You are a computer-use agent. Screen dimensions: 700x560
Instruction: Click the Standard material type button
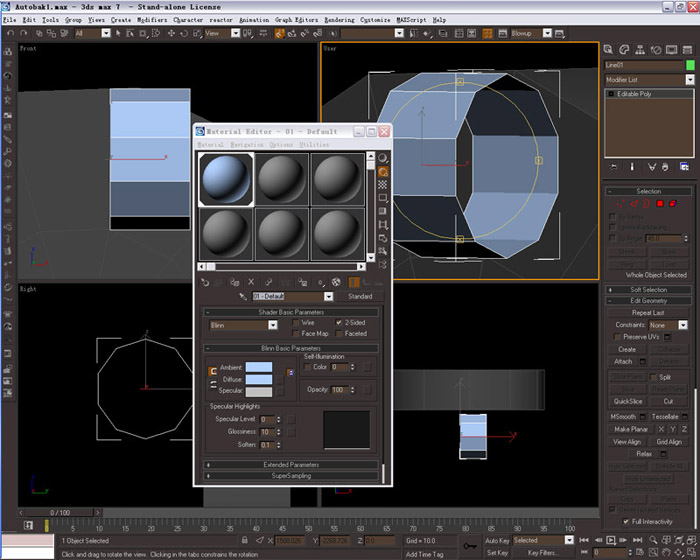tap(360, 297)
